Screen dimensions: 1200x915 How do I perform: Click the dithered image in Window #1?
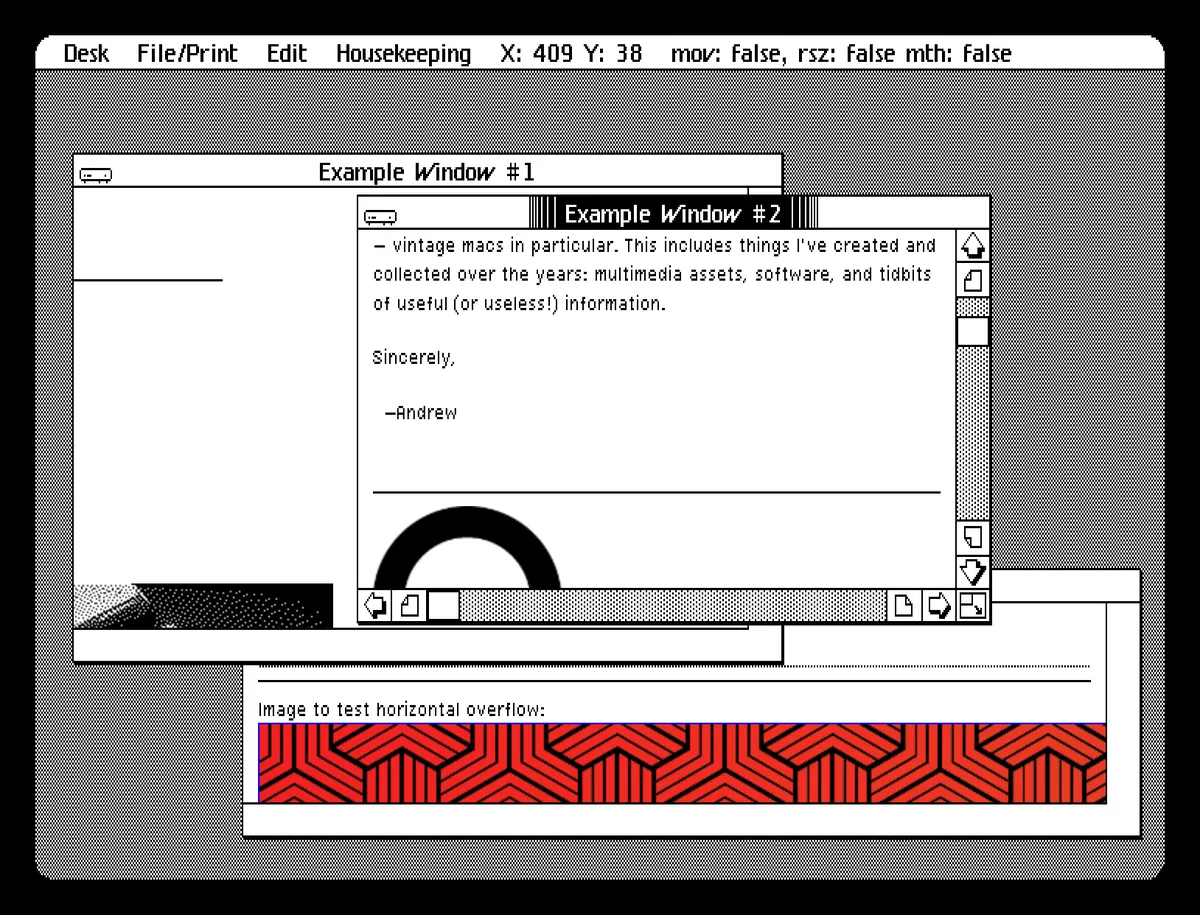click(x=202, y=606)
